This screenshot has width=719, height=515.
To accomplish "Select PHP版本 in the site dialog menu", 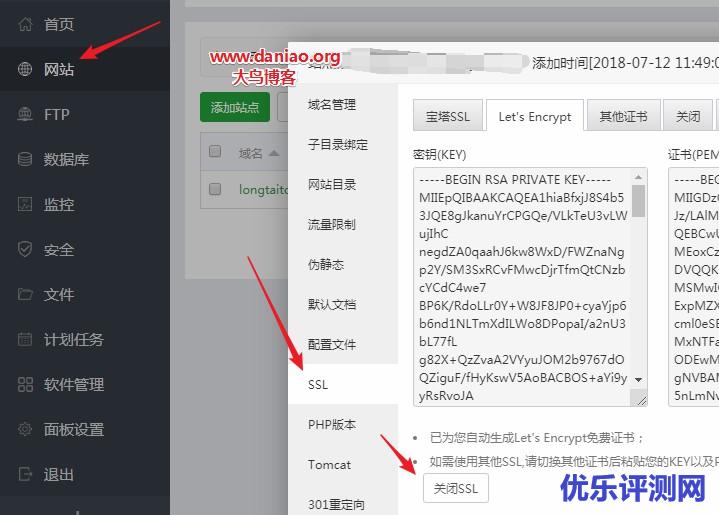I will click(x=332, y=425).
